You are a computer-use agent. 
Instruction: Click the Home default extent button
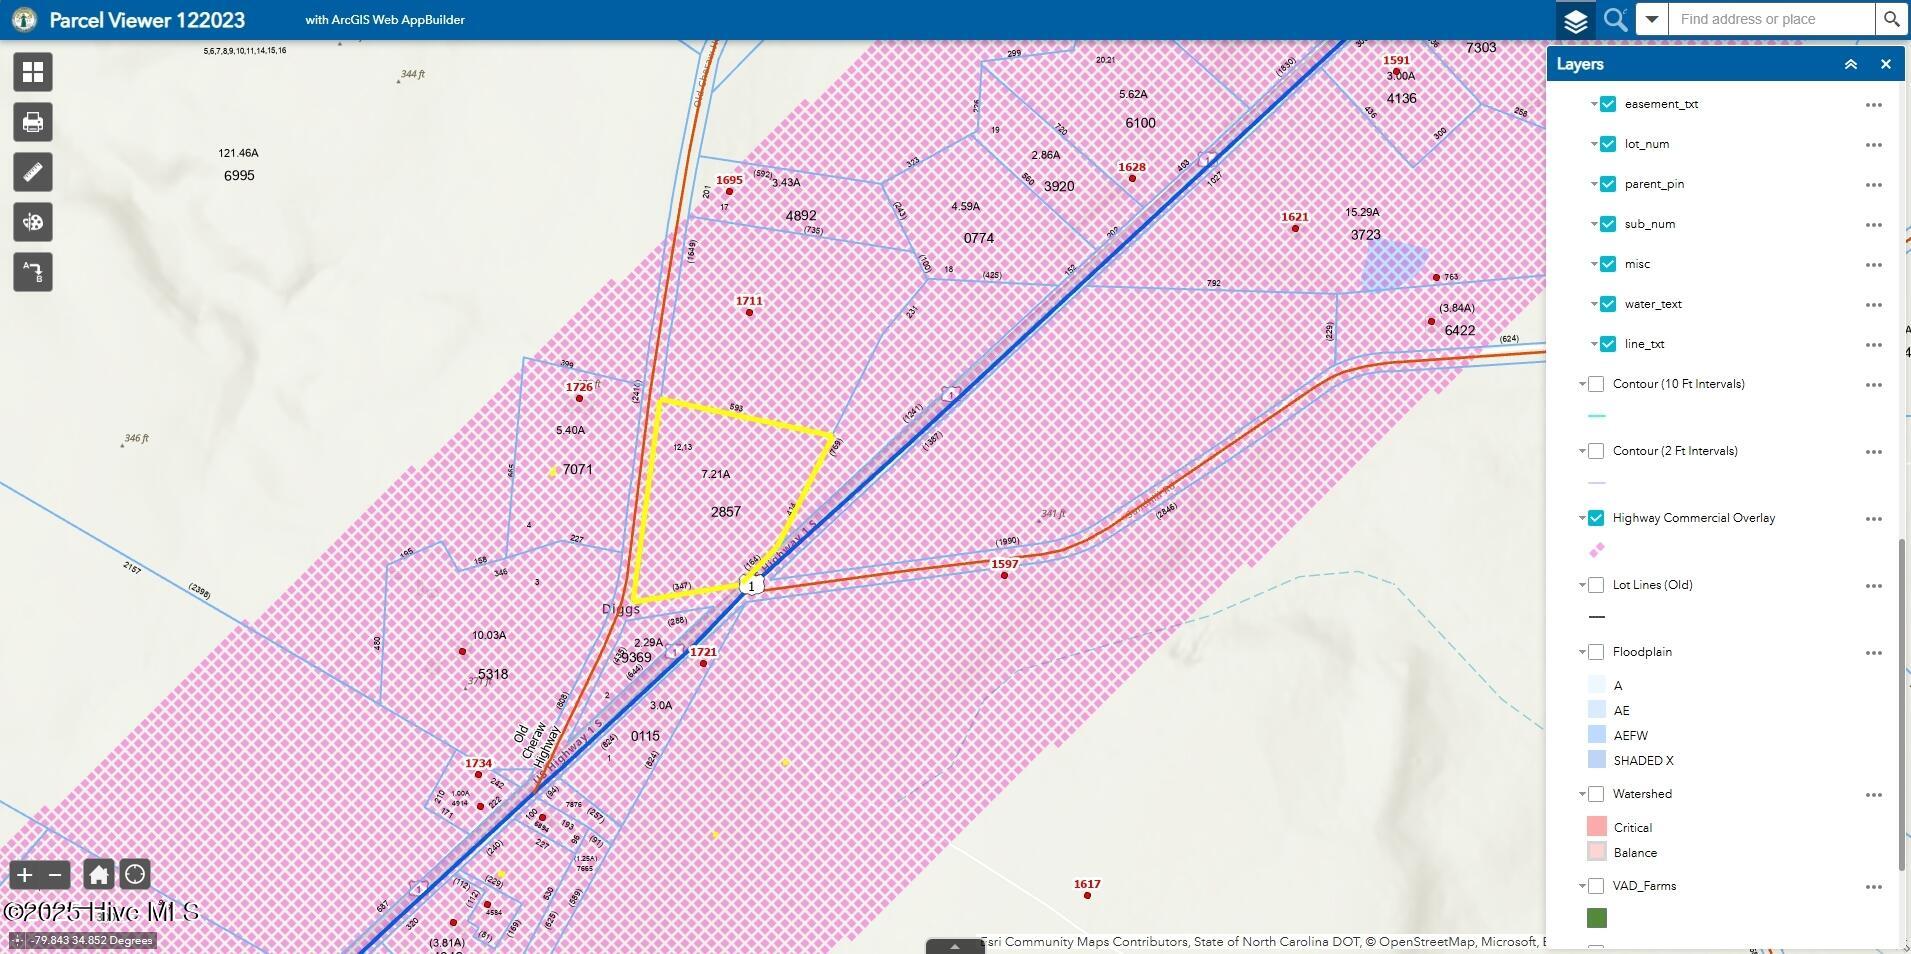point(98,873)
